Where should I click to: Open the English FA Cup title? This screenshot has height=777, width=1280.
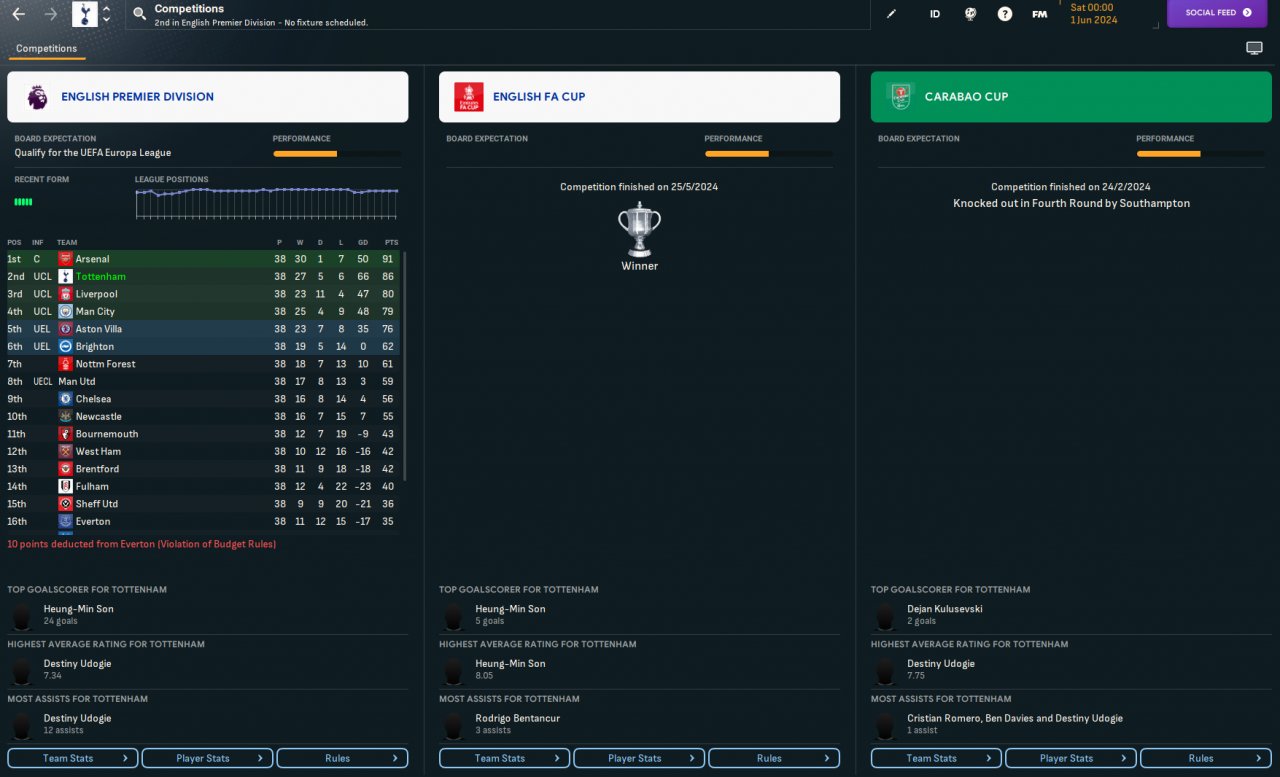[539, 97]
